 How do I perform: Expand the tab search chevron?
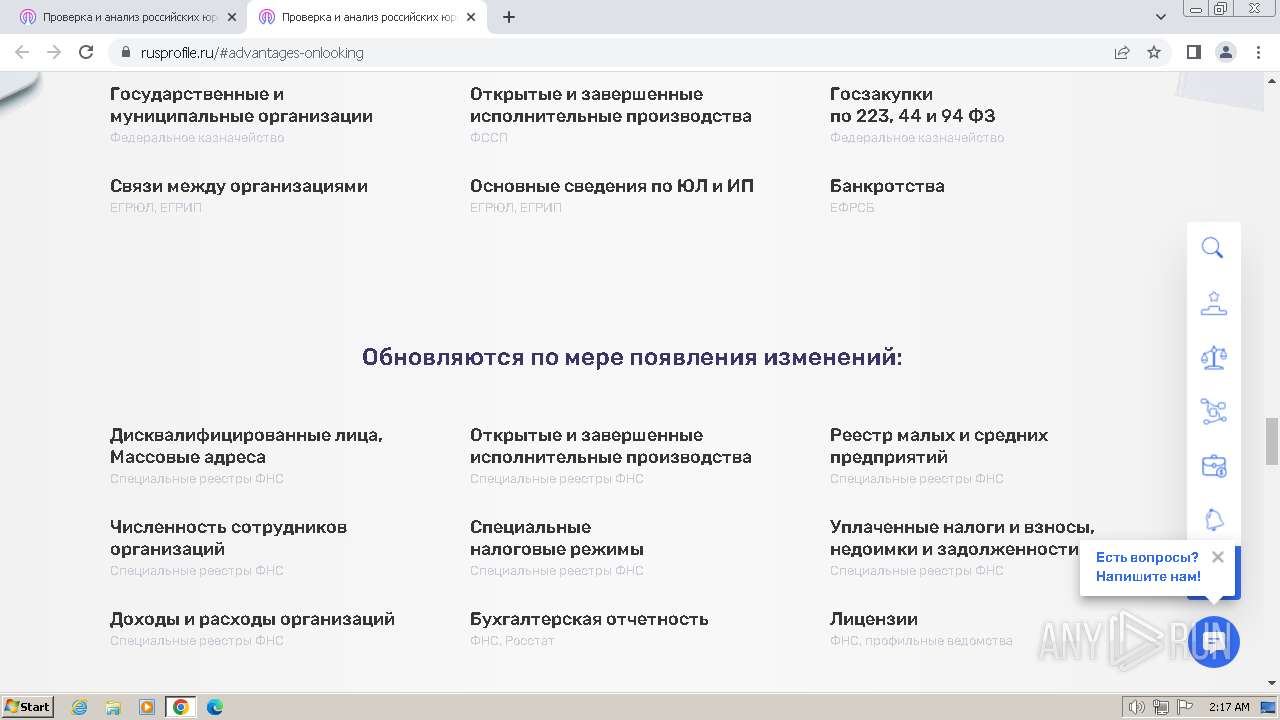click(1161, 17)
